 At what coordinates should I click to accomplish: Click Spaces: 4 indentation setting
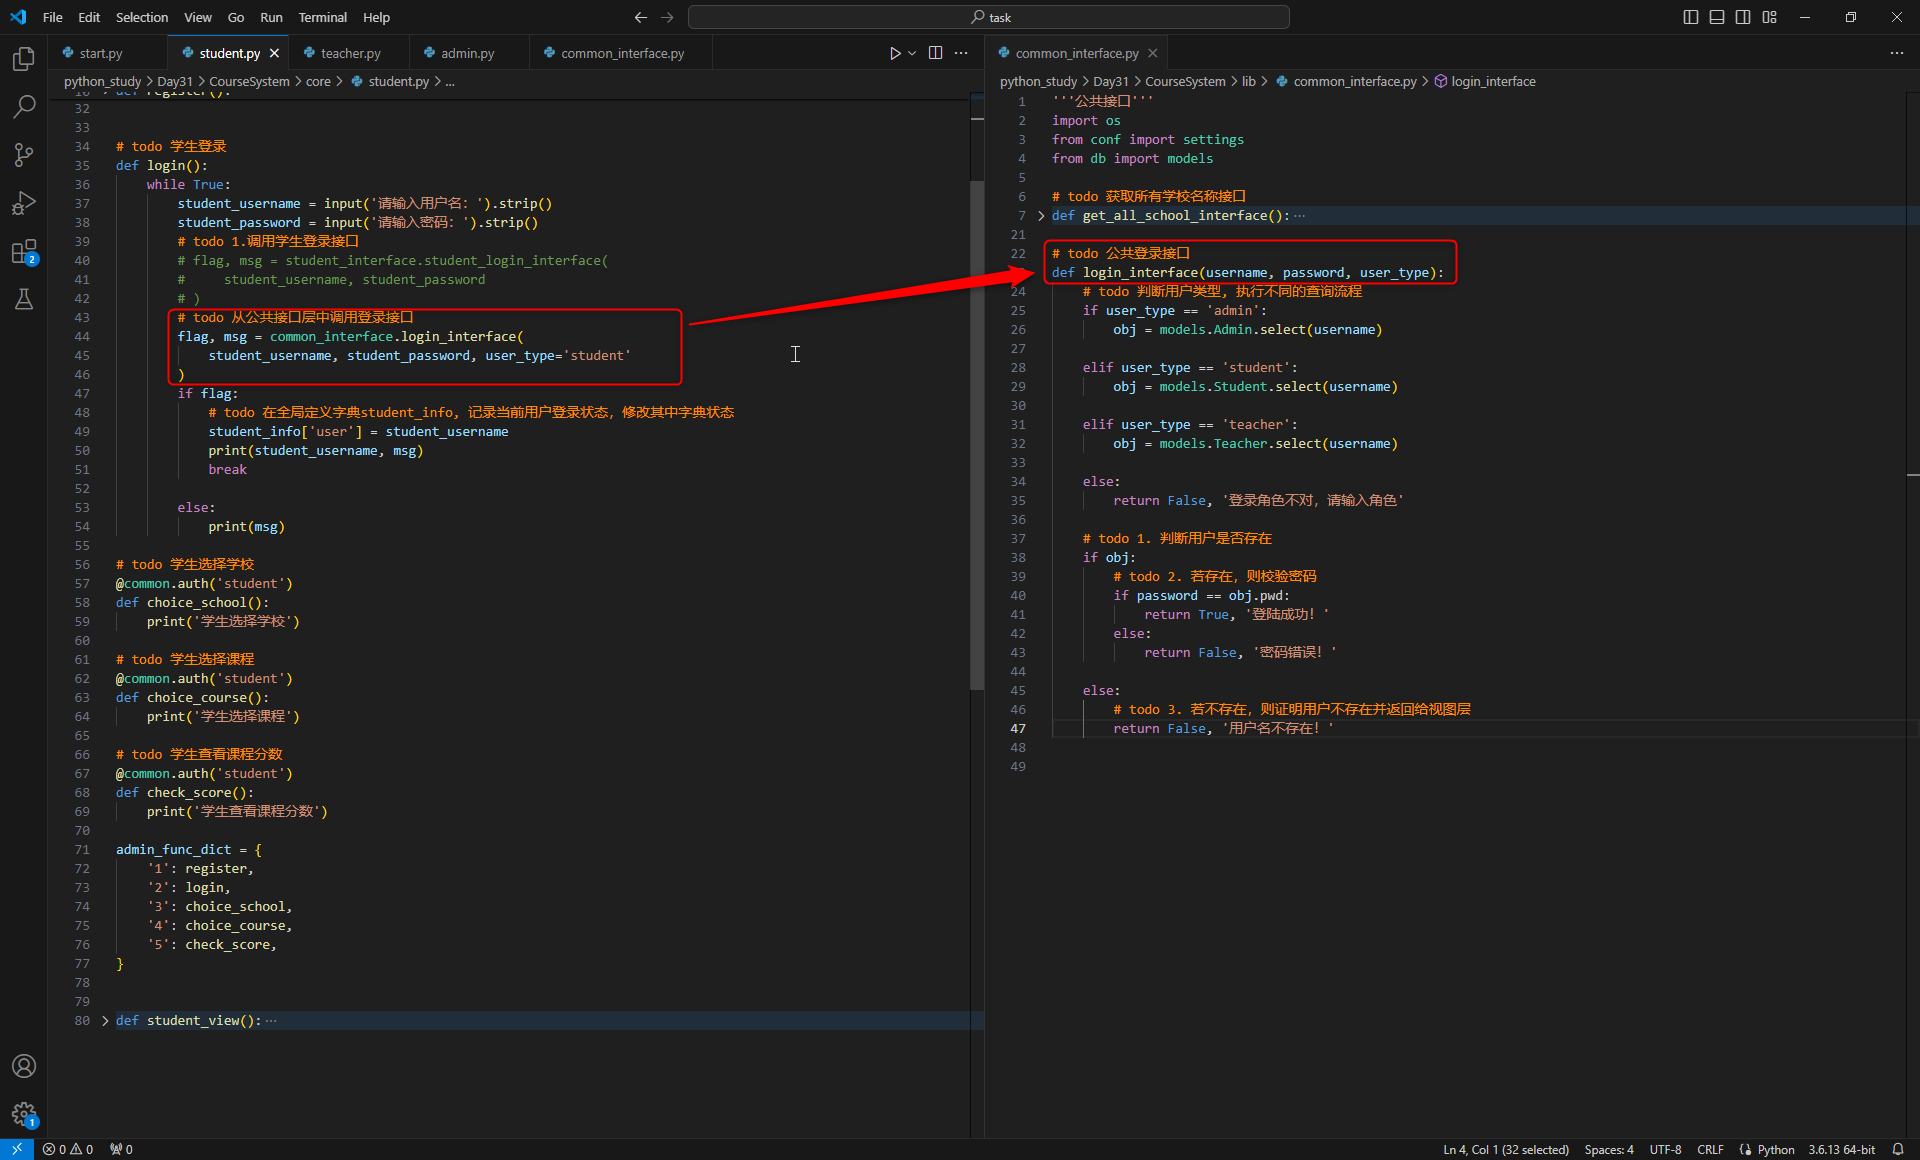click(x=1608, y=1150)
